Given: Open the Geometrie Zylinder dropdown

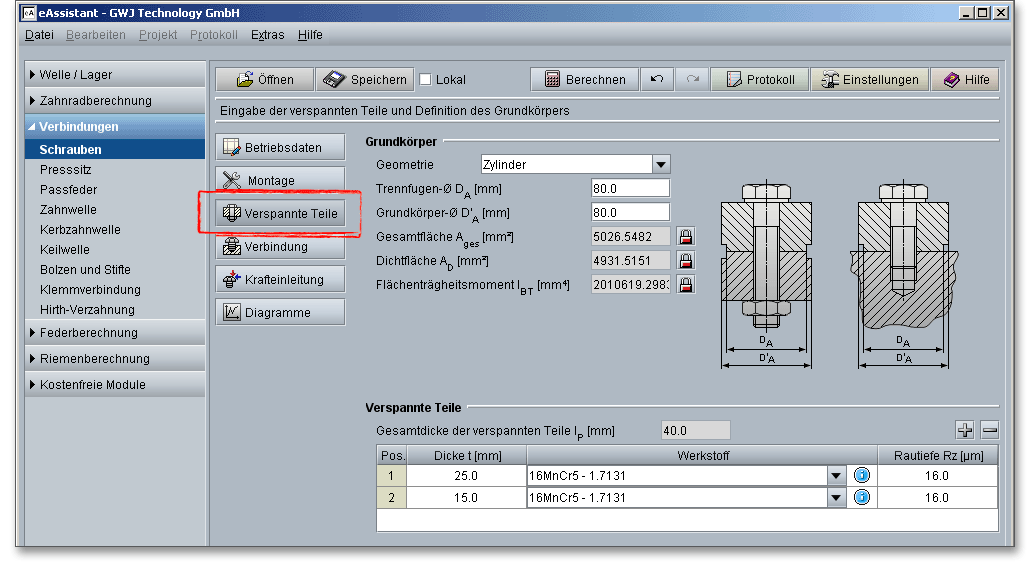Looking at the screenshot, I should (x=660, y=164).
